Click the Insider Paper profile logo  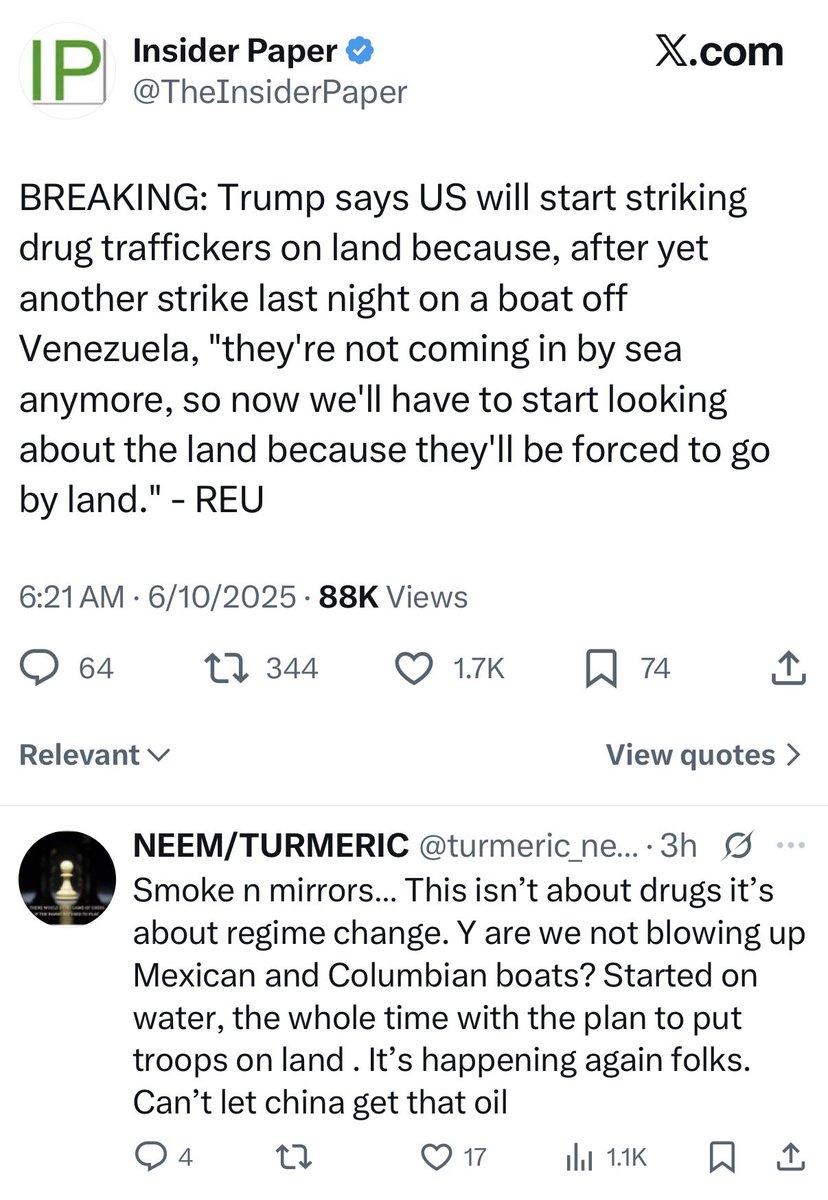point(62,72)
